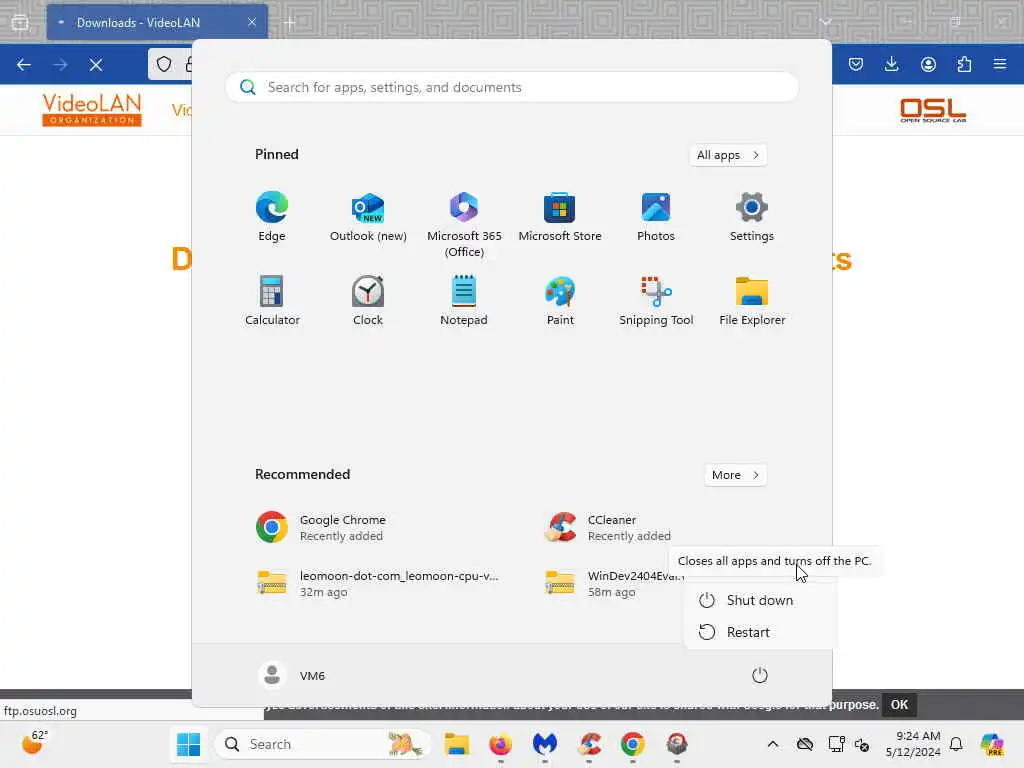Open Malwarebytes from the taskbar
The height and width of the screenshot is (768, 1024).
point(545,744)
